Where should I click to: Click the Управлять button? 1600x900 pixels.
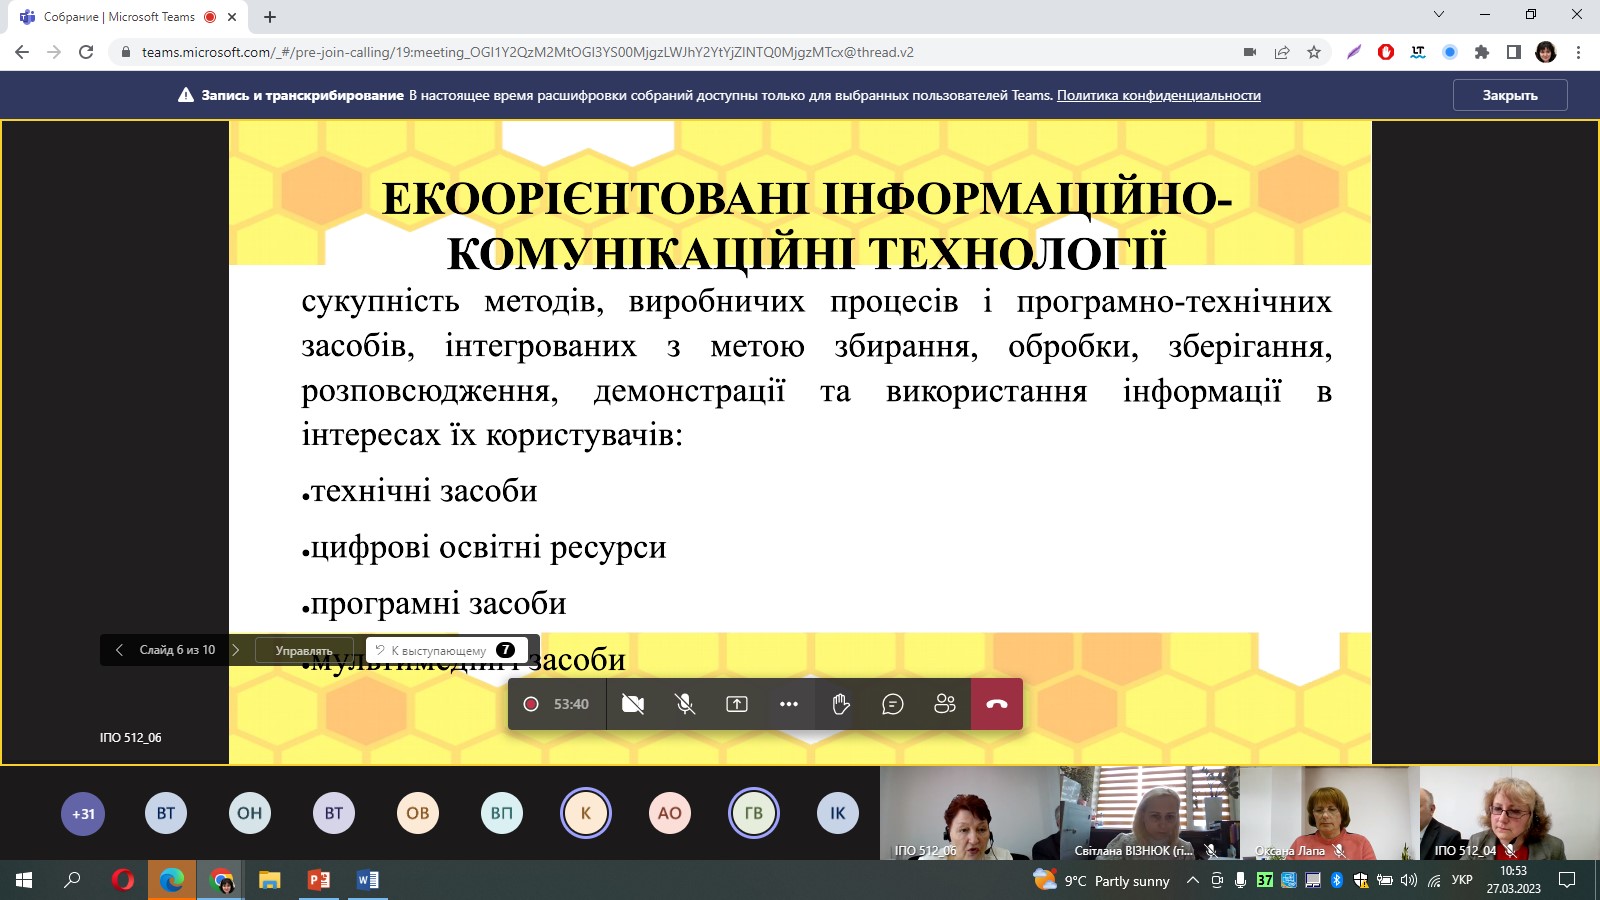click(x=304, y=651)
